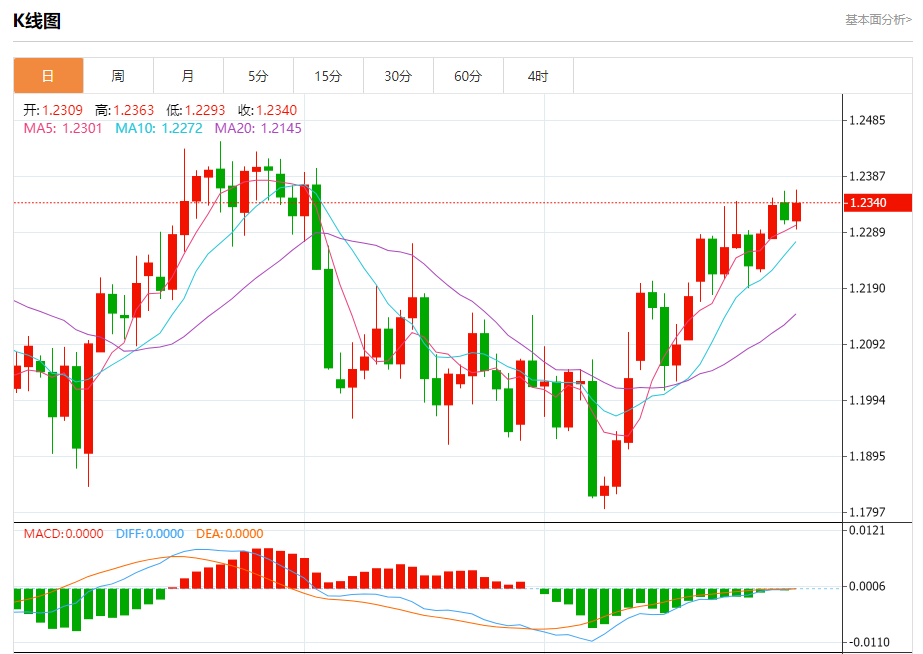
Task: Click the K线图 title heading
Action: pos(37,21)
